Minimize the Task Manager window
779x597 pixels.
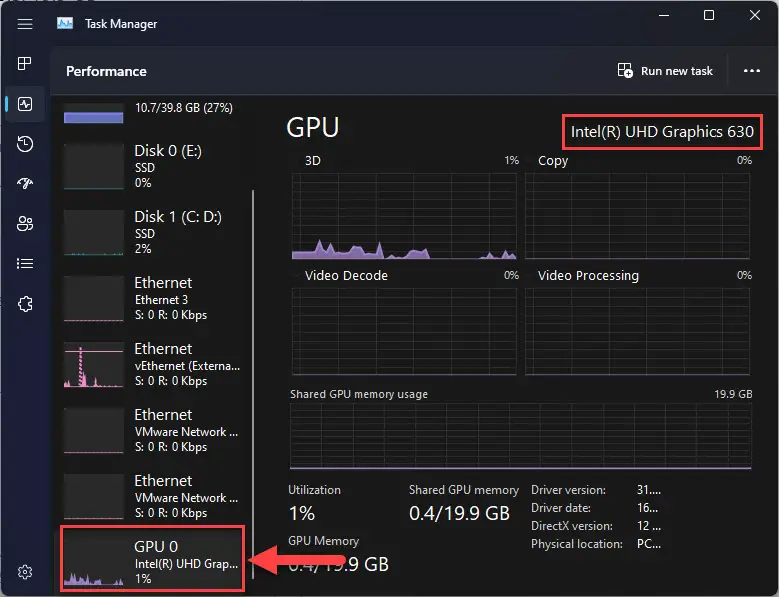pos(664,15)
